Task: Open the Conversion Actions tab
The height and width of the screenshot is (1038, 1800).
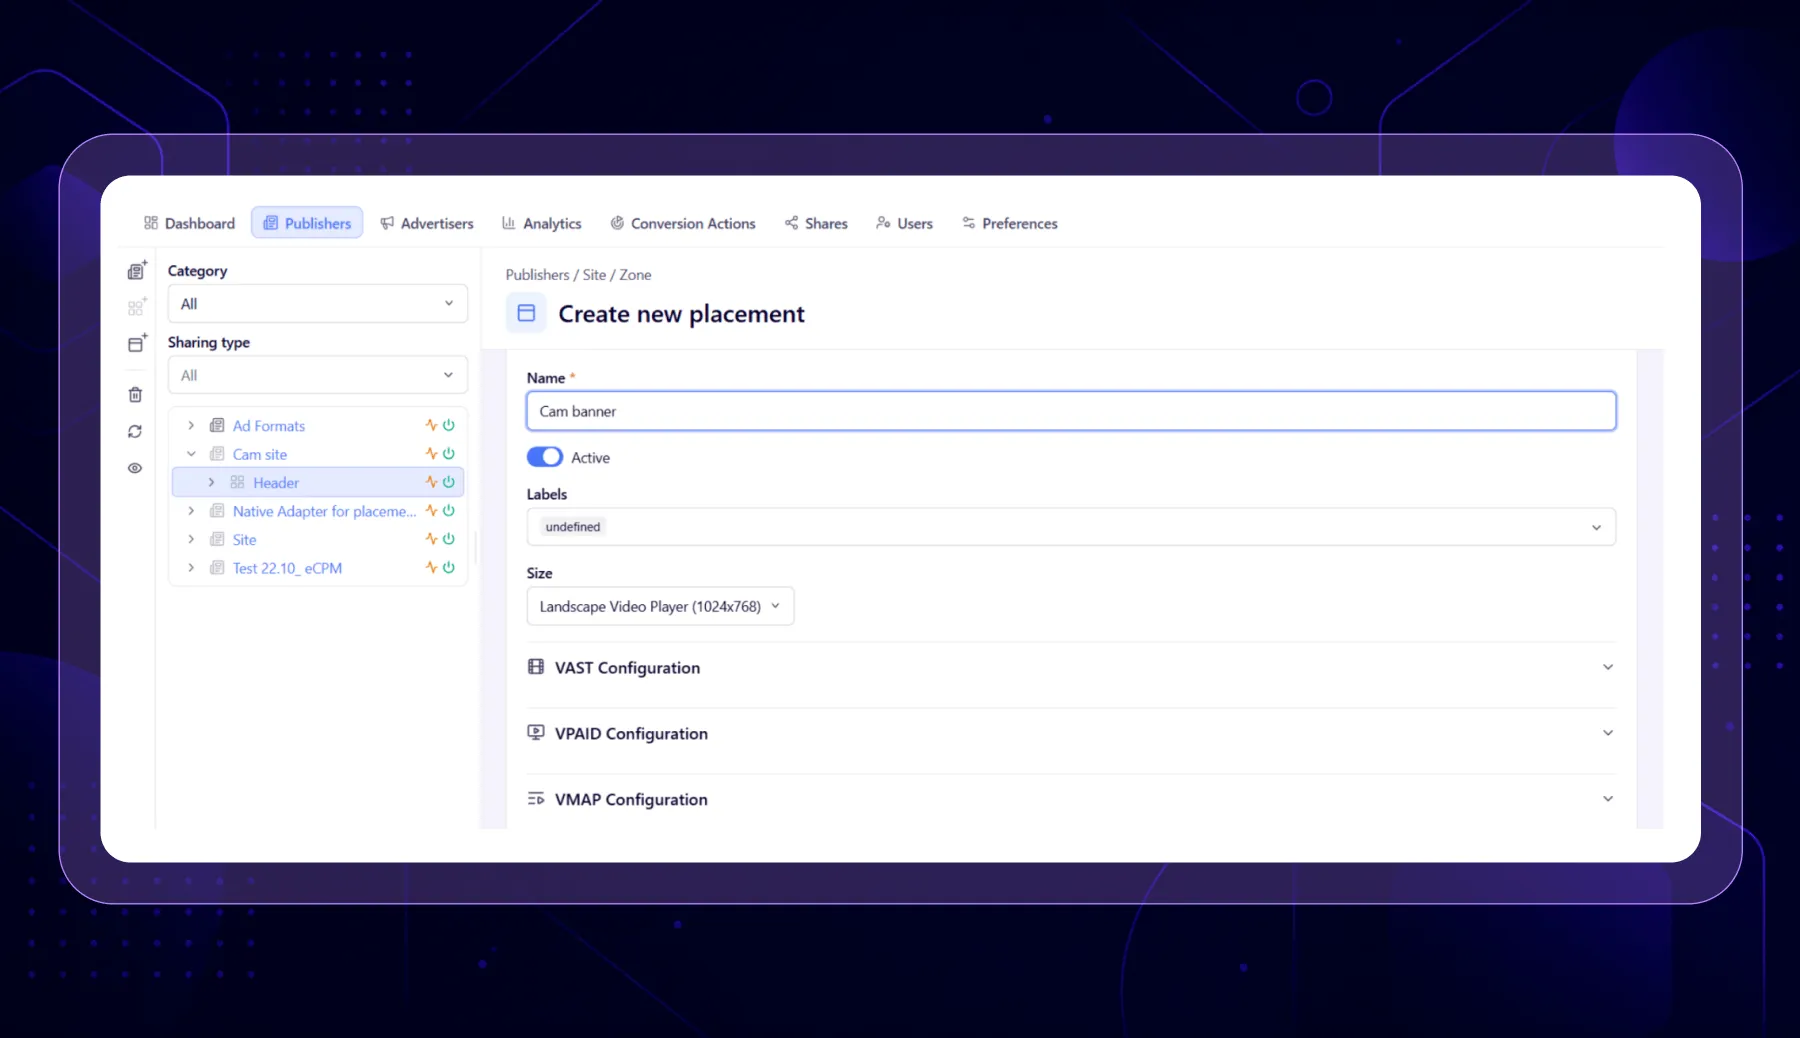Action: (683, 223)
